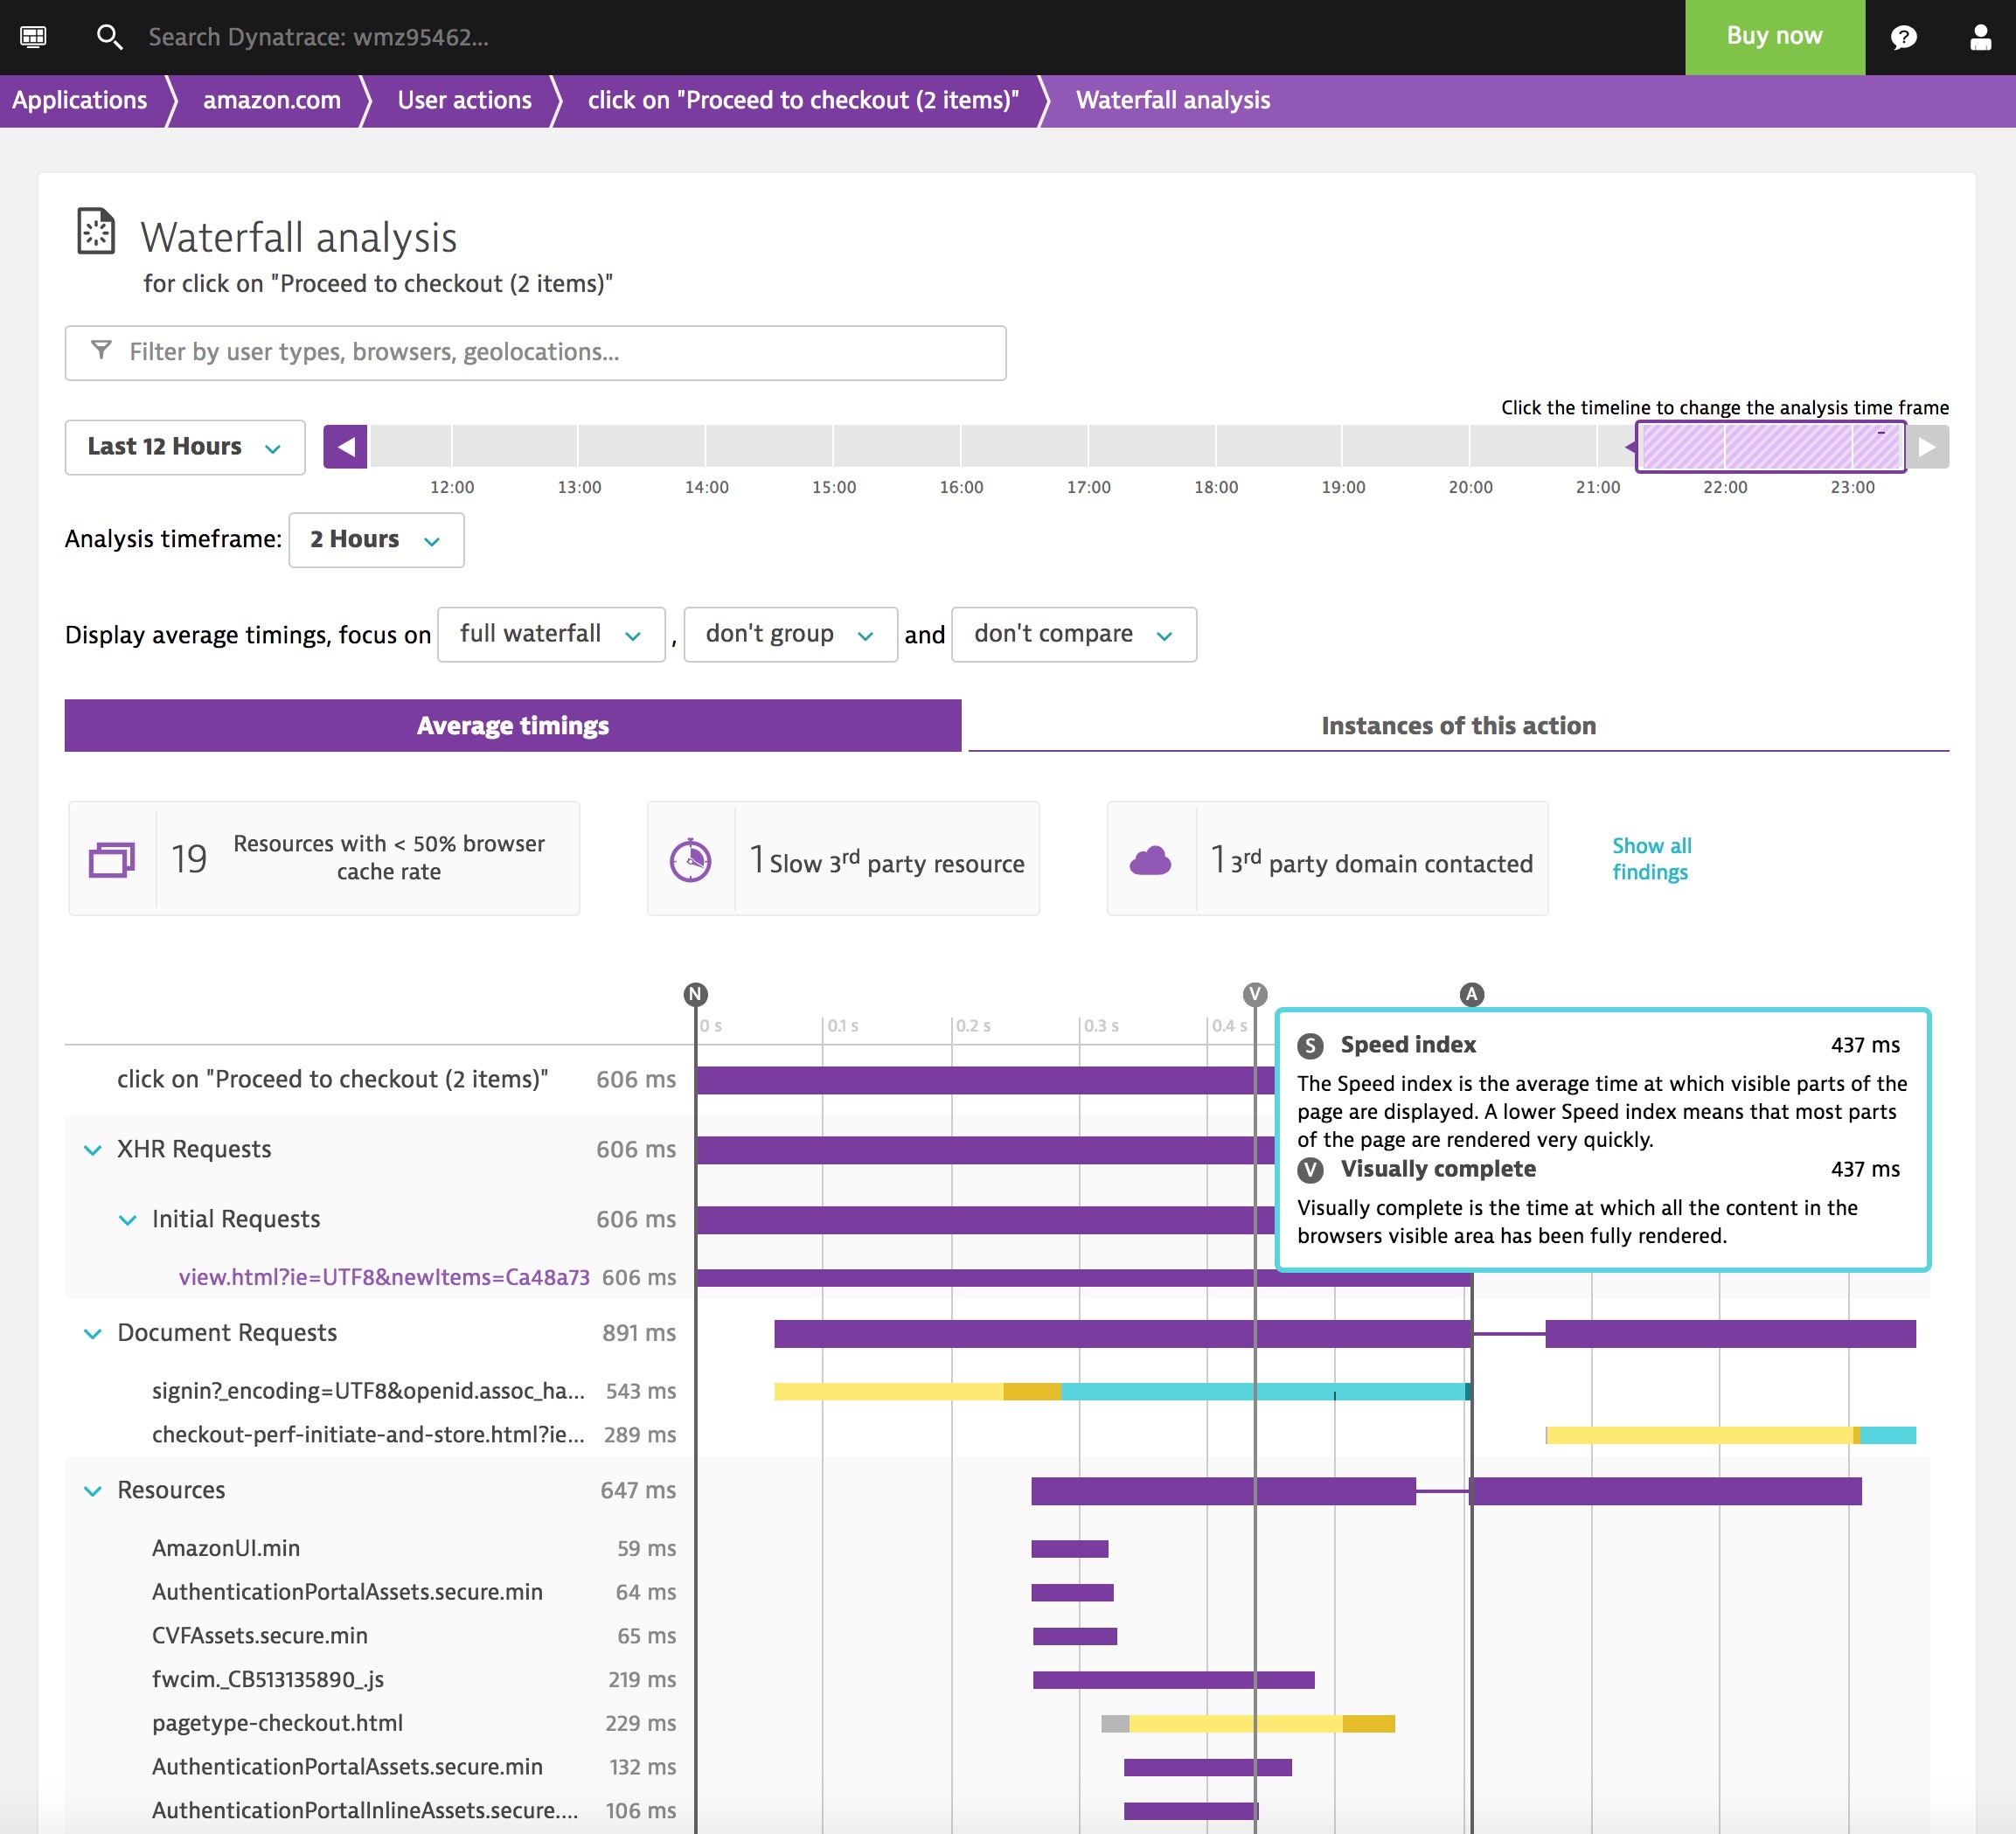Click the timeline at 18:00

(x=1216, y=446)
